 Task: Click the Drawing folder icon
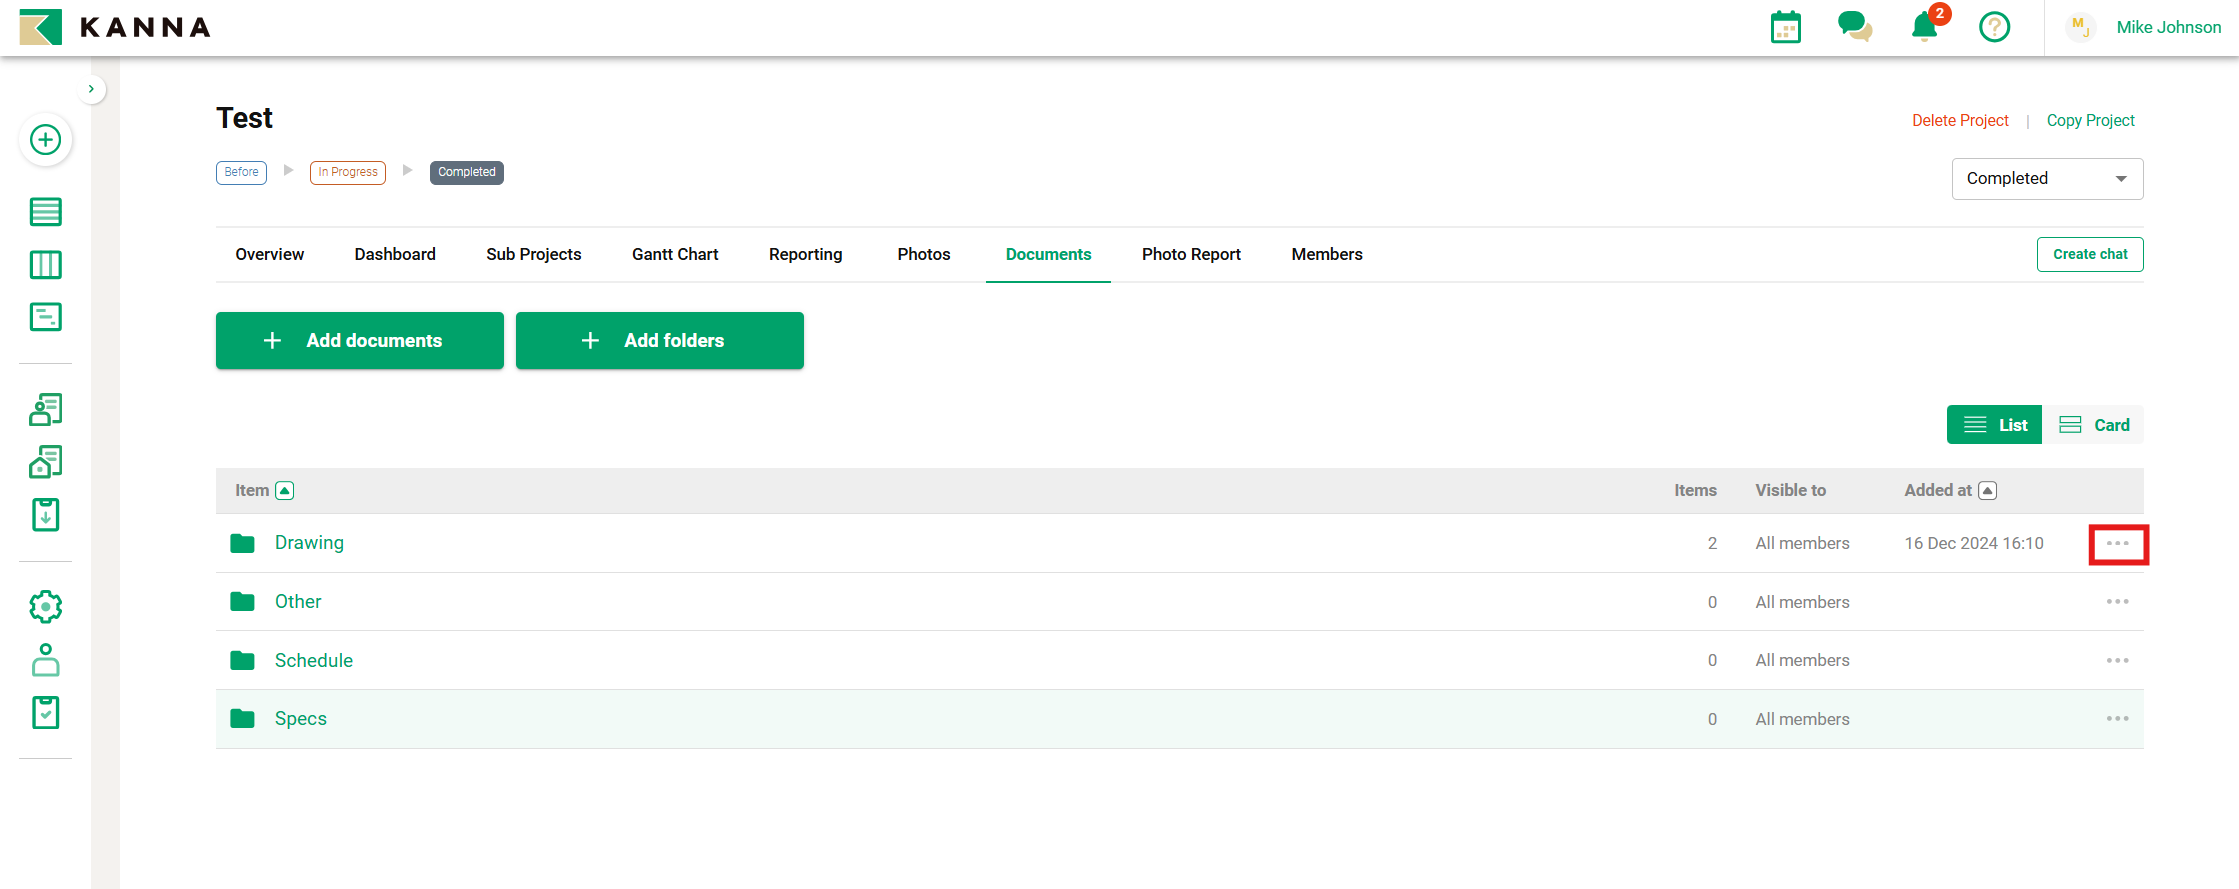coord(242,543)
